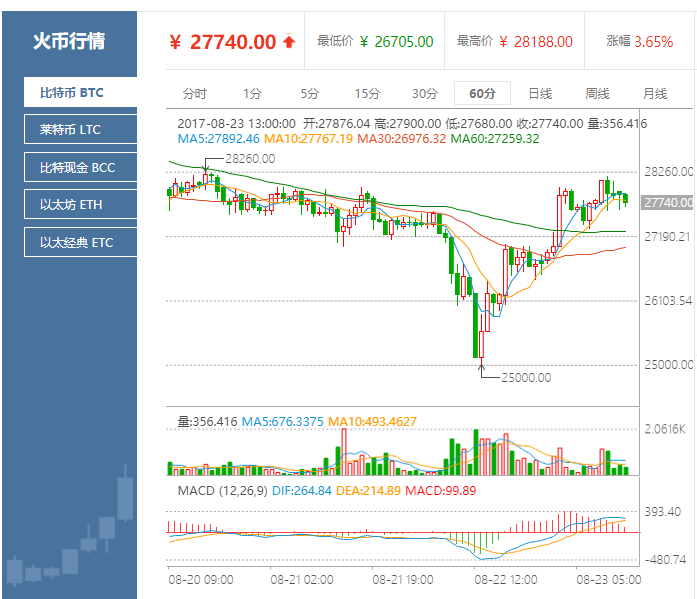Image resolution: width=697 pixels, height=599 pixels.
Task: Click the 25000.00 low marker annotation
Action: [x=526, y=378]
